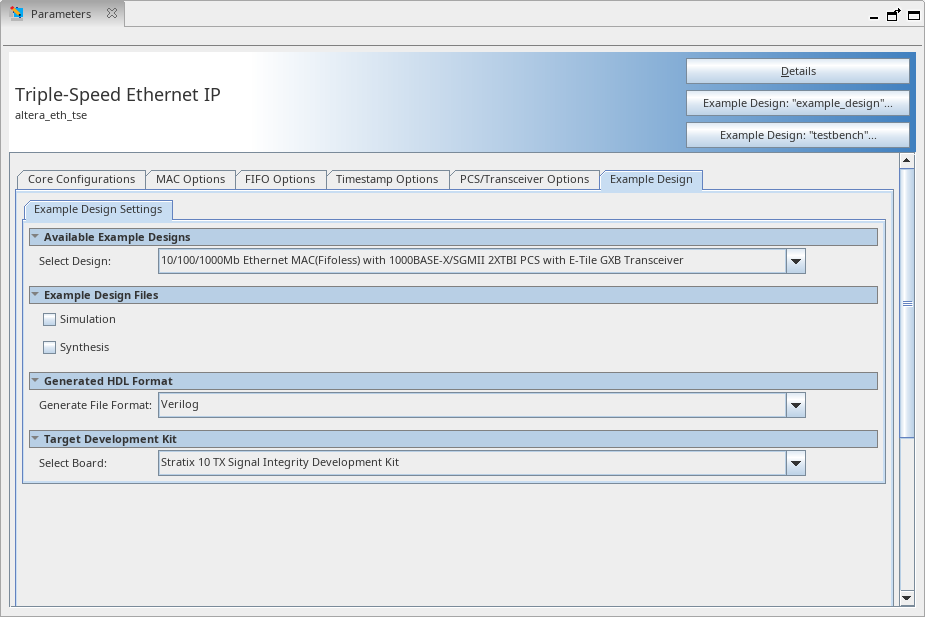Switch to the MAC Options tab
Screen dimensions: 925x617
[x=191, y=179]
